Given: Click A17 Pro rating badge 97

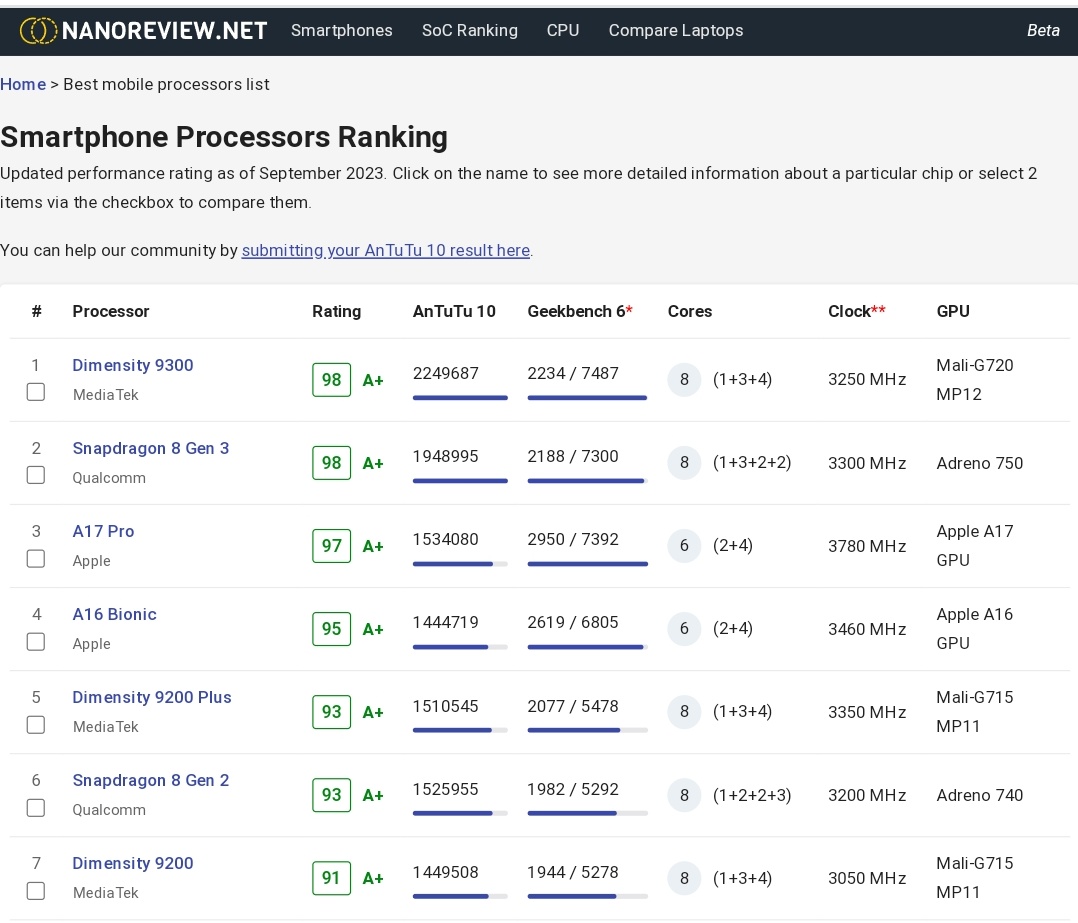Looking at the screenshot, I should pos(331,546).
